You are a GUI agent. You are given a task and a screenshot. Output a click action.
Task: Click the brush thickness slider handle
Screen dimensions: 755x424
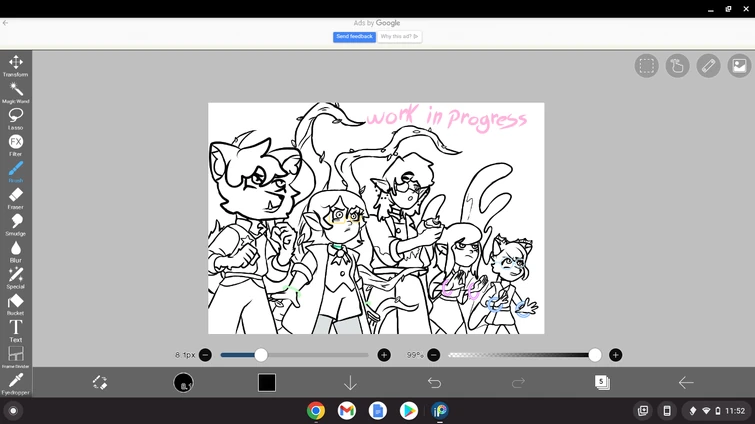260,355
